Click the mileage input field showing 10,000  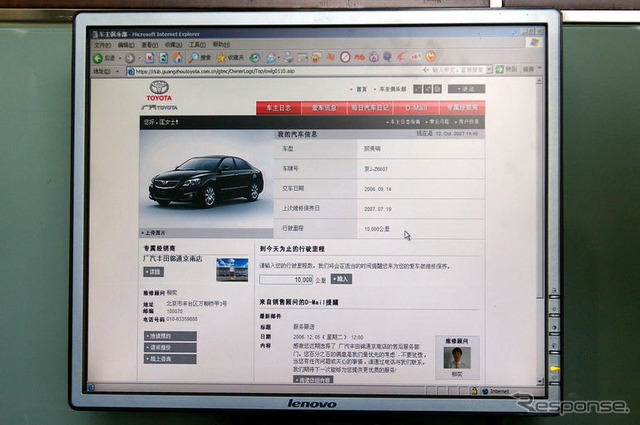point(286,280)
